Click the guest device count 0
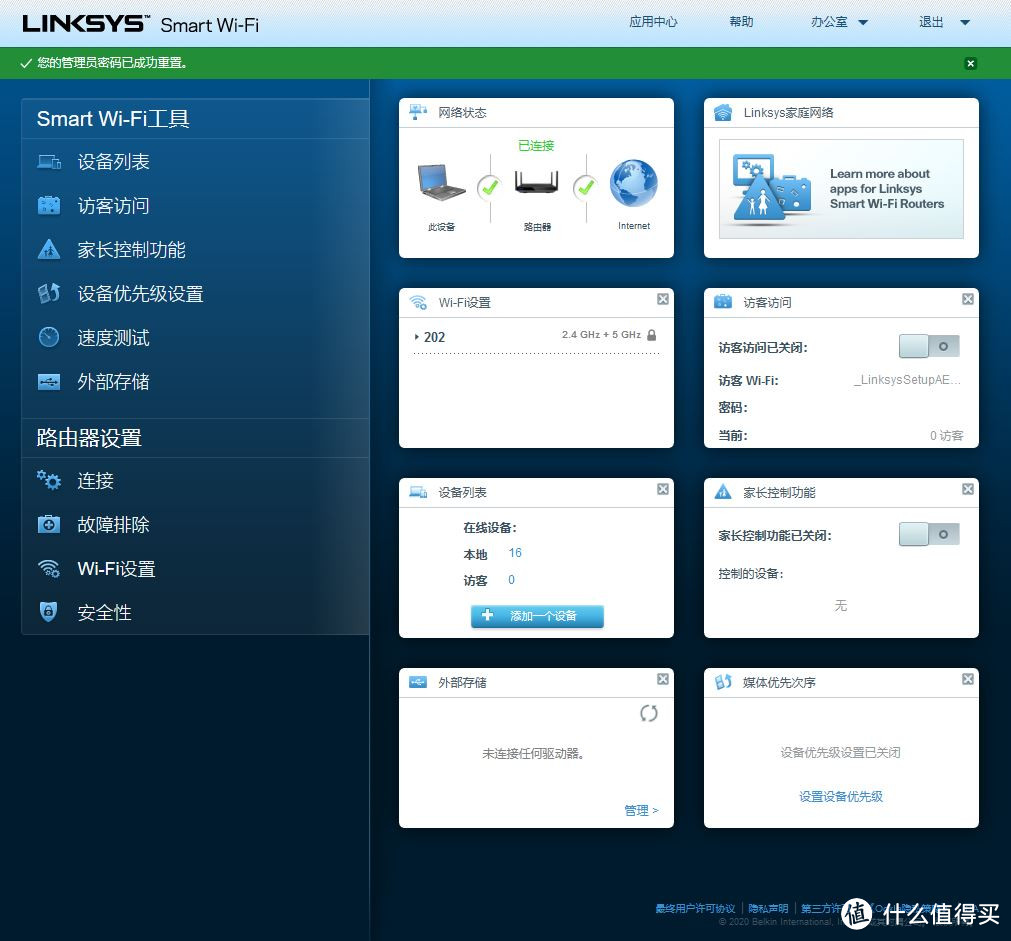 [511, 580]
